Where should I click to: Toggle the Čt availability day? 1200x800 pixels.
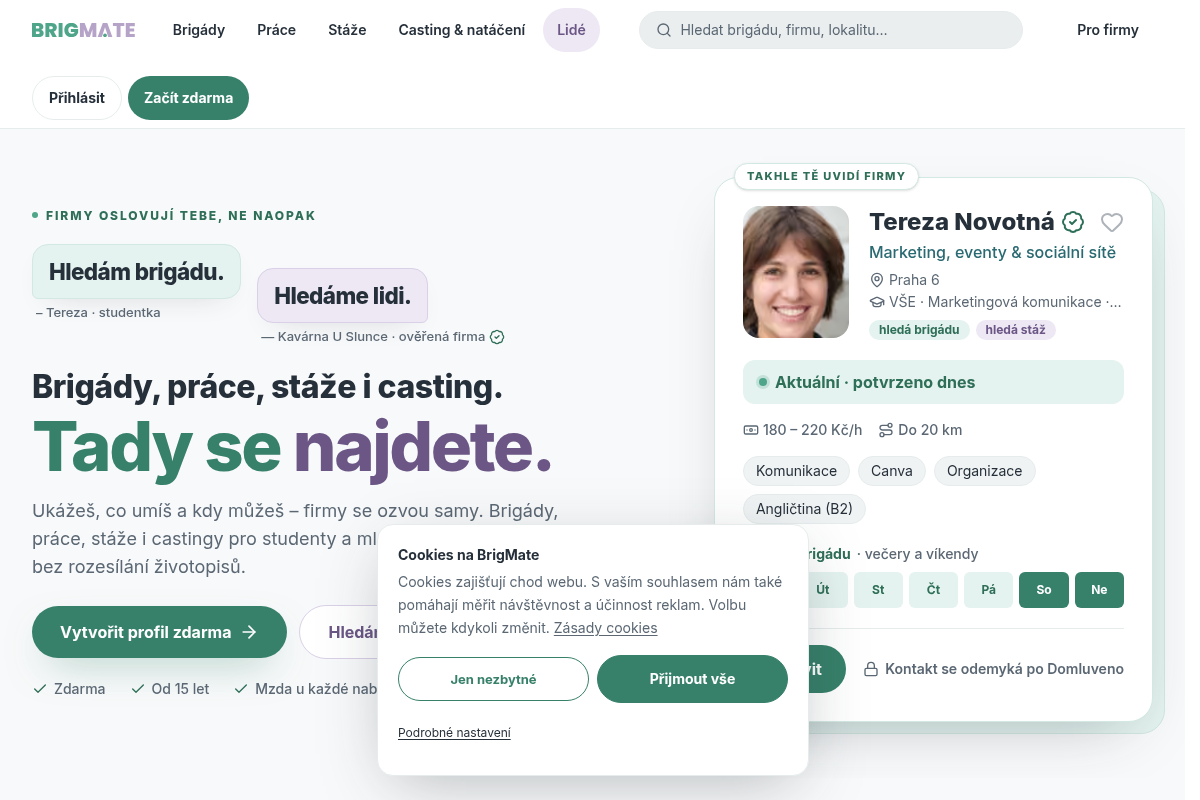pos(933,590)
